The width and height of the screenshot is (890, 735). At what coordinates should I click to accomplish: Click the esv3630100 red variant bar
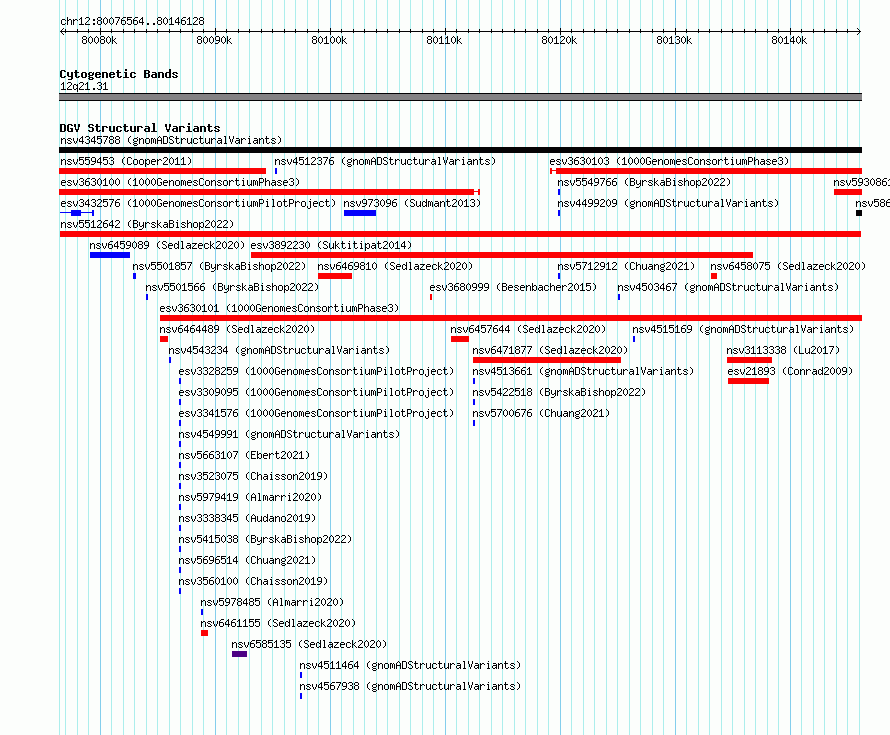coord(269,192)
